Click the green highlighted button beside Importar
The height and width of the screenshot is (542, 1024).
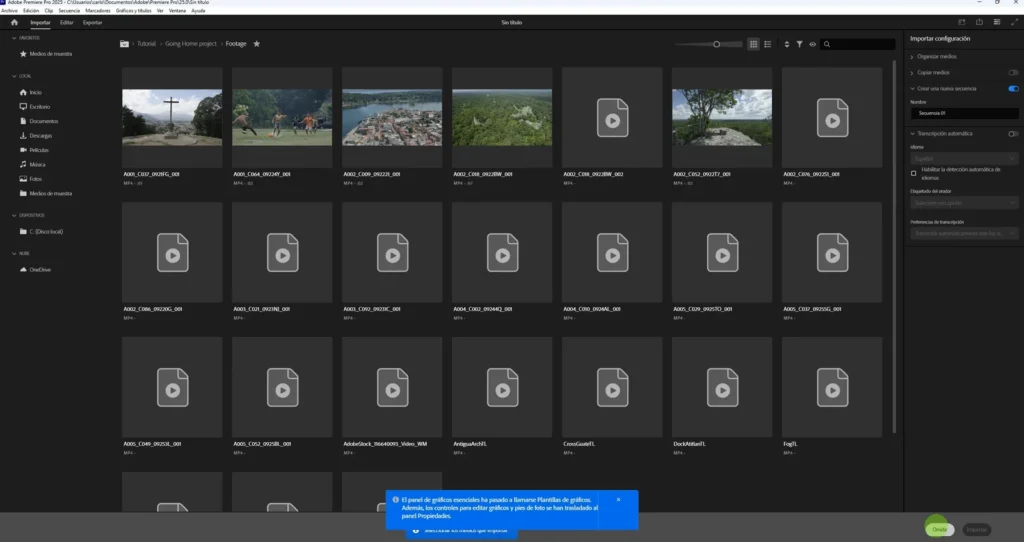tap(939, 530)
